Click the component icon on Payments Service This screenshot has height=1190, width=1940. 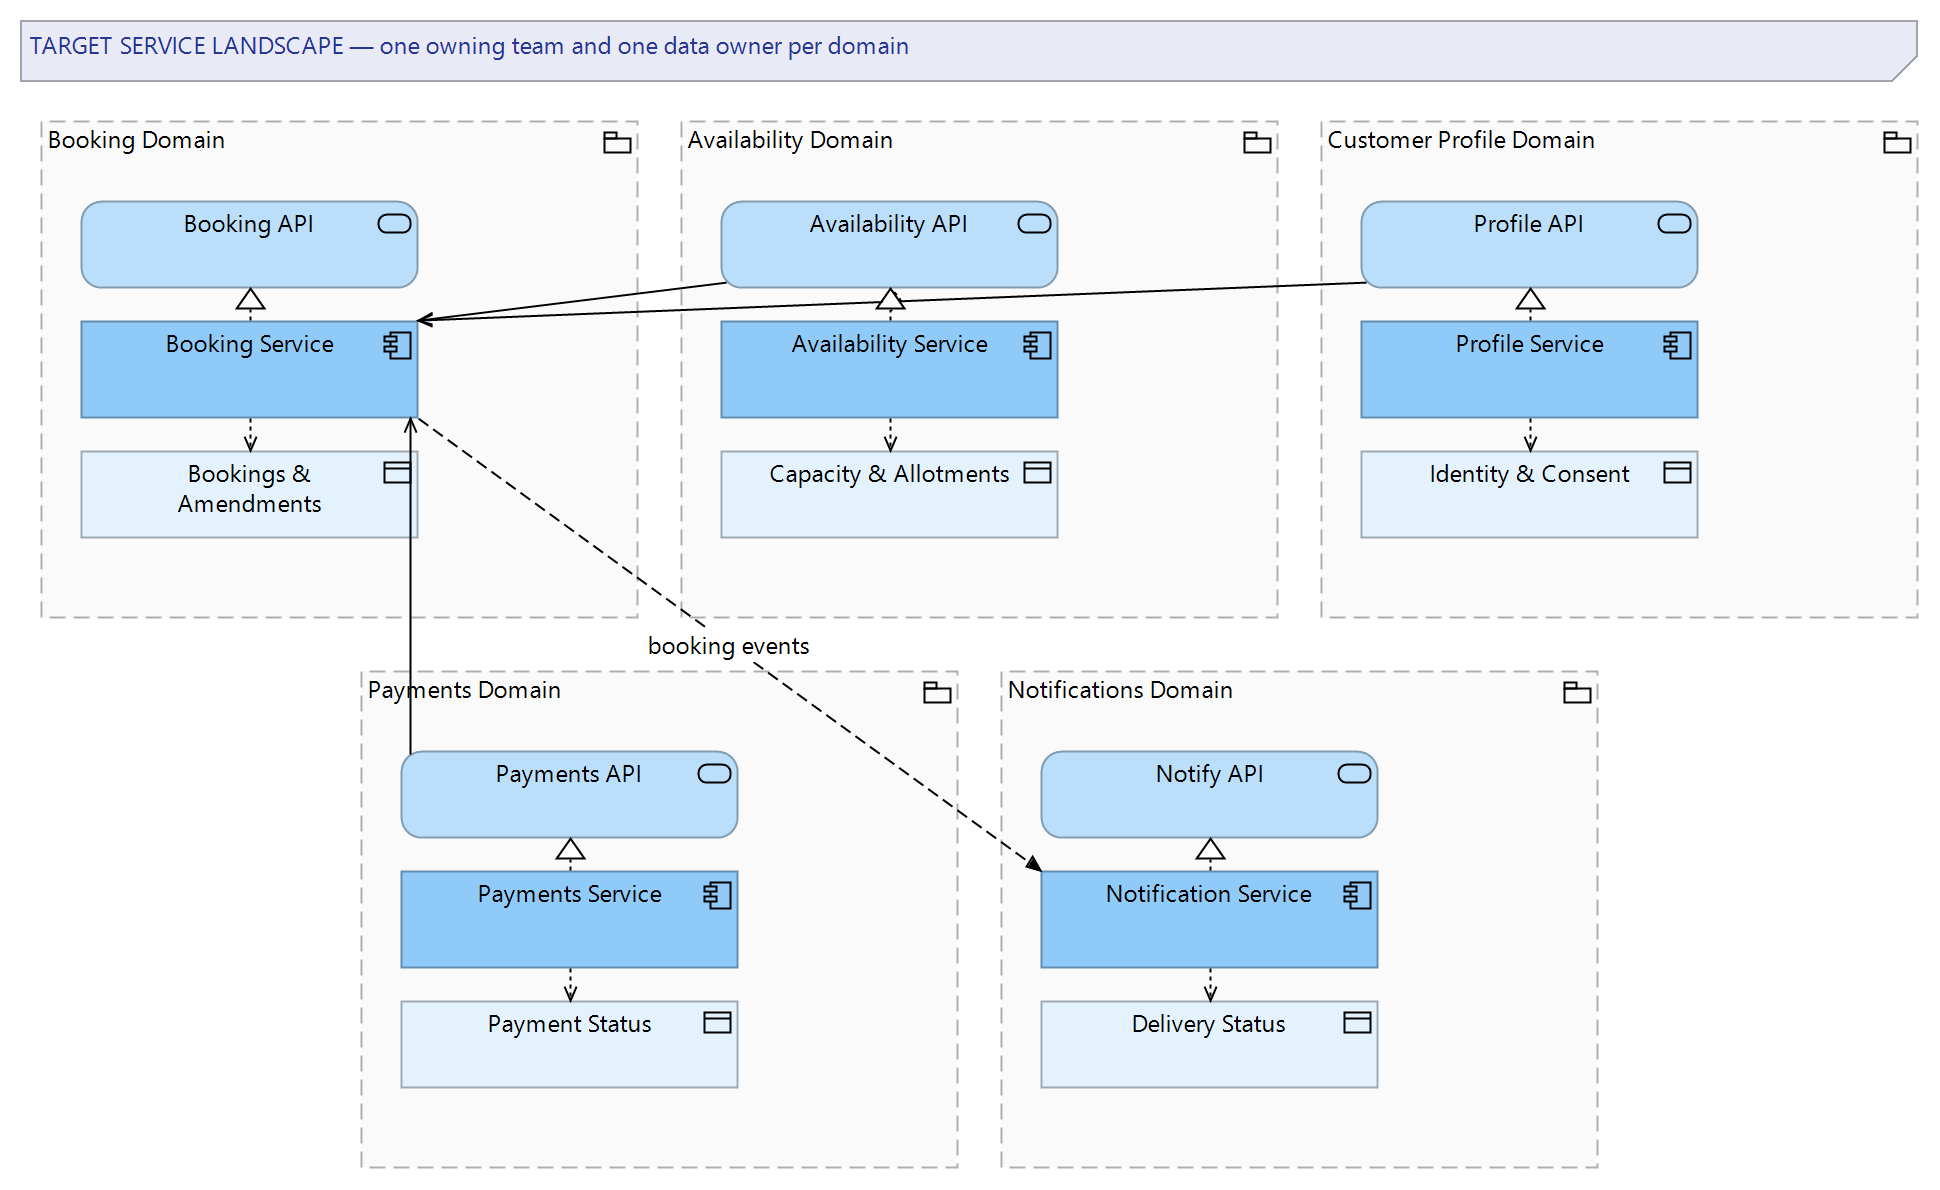(x=717, y=895)
